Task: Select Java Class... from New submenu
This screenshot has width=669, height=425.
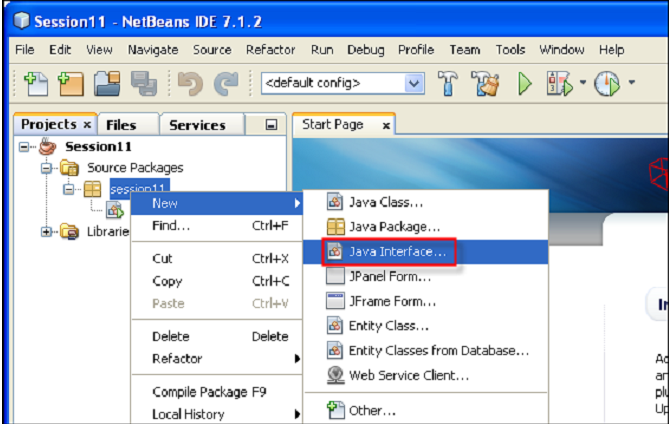Action: click(x=425, y=202)
